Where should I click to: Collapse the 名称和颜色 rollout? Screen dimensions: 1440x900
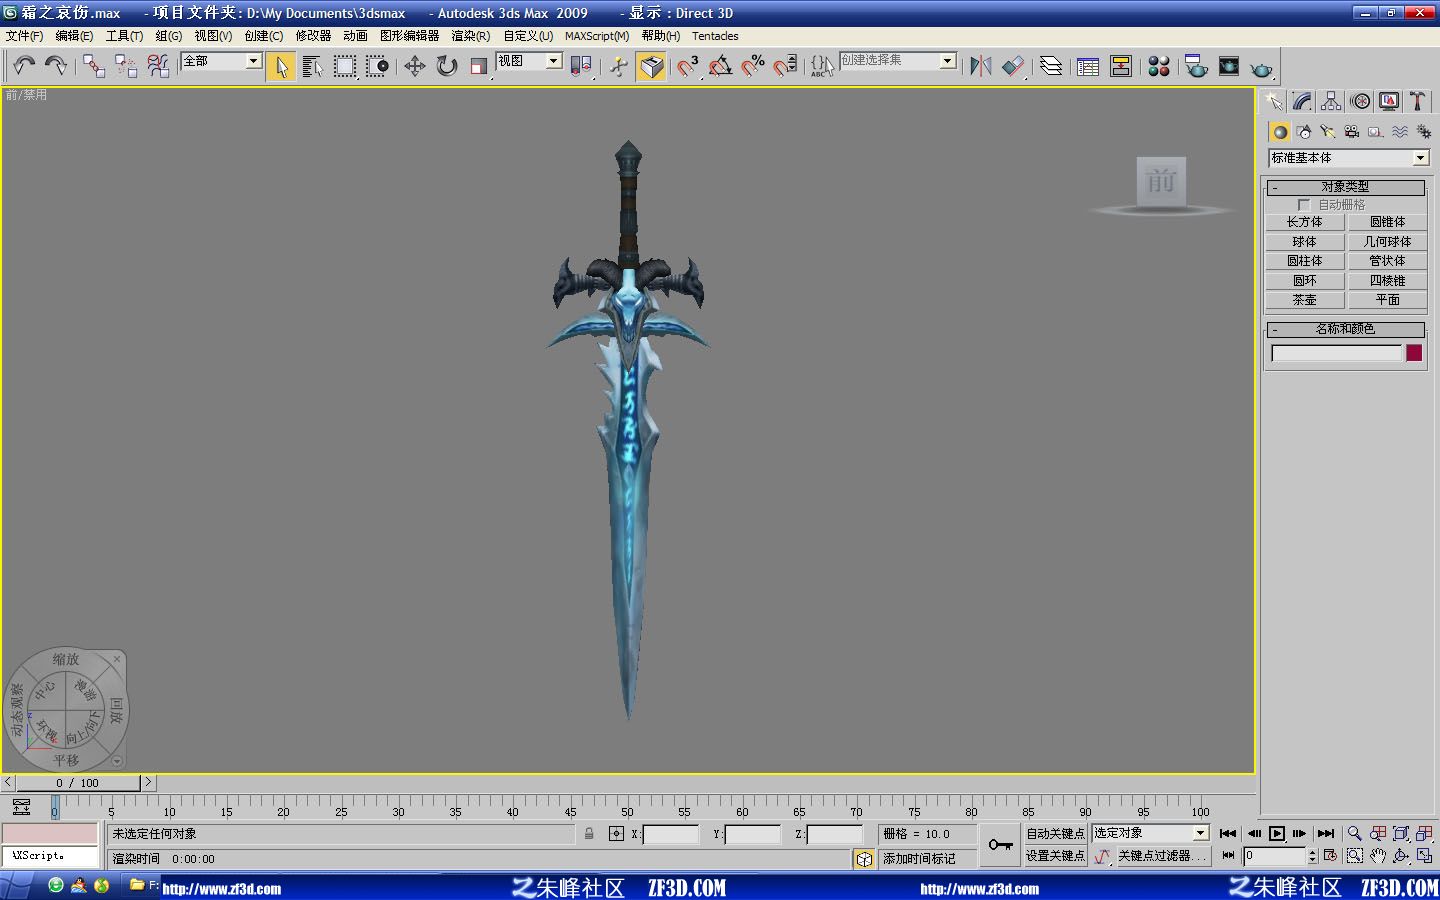pyautogui.click(x=1345, y=329)
